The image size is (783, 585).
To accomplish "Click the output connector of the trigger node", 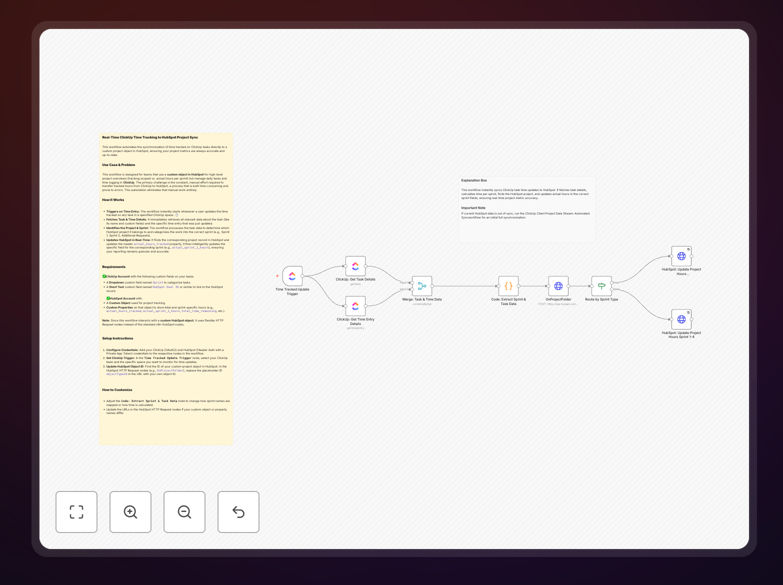I will pyautogui.click(x=304, y=276).
